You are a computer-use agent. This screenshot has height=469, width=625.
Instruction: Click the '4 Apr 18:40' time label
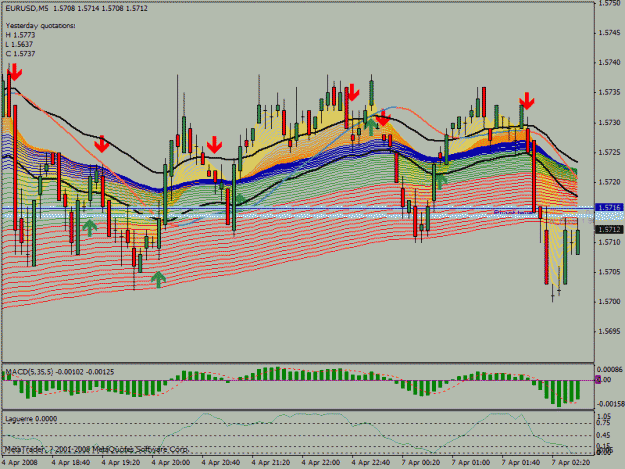(x=70, y=463)
